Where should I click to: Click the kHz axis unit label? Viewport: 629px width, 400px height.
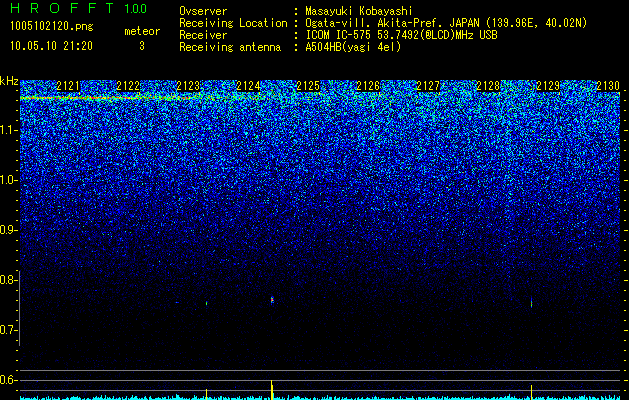point(9,81)
